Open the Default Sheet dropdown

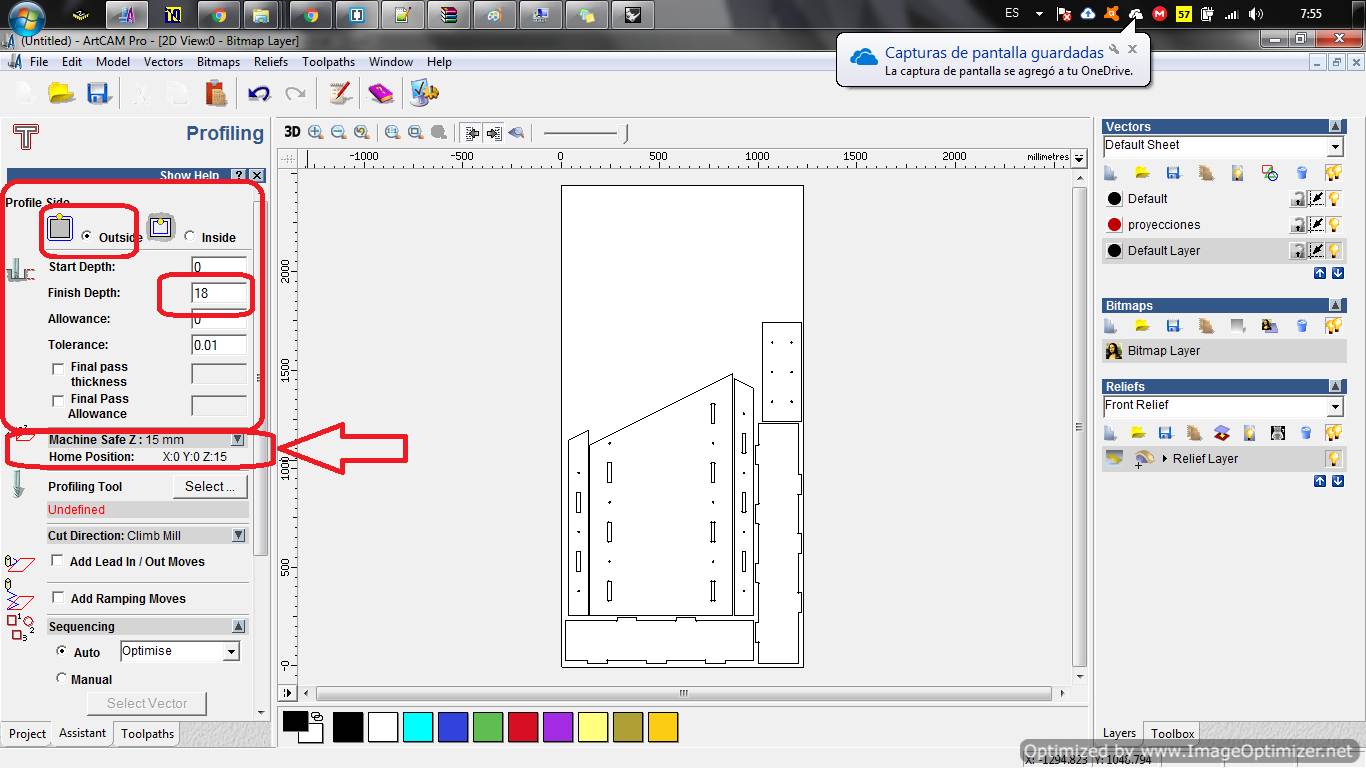click(1335, 147)
